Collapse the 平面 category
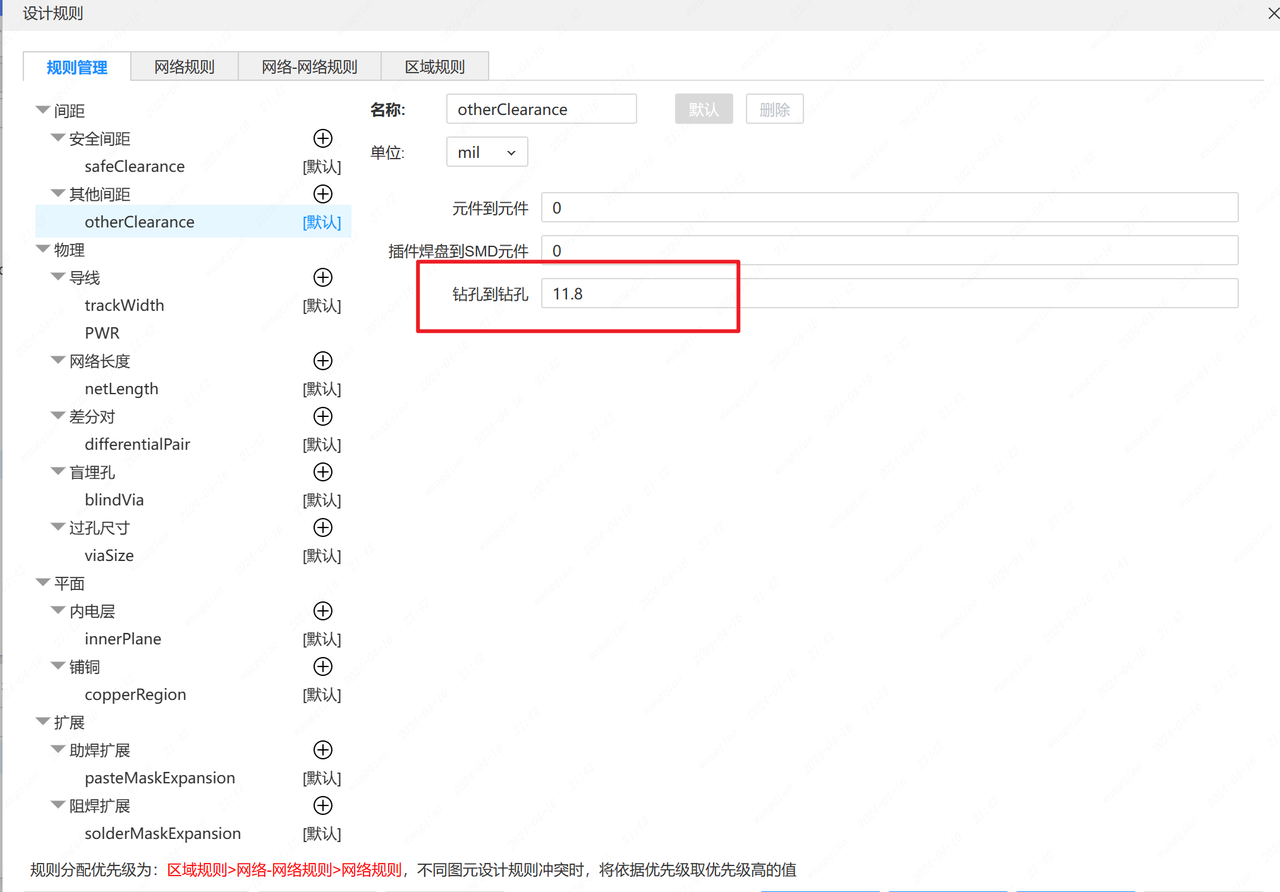Screen dimensions: 1280x892 pos(43,583)
